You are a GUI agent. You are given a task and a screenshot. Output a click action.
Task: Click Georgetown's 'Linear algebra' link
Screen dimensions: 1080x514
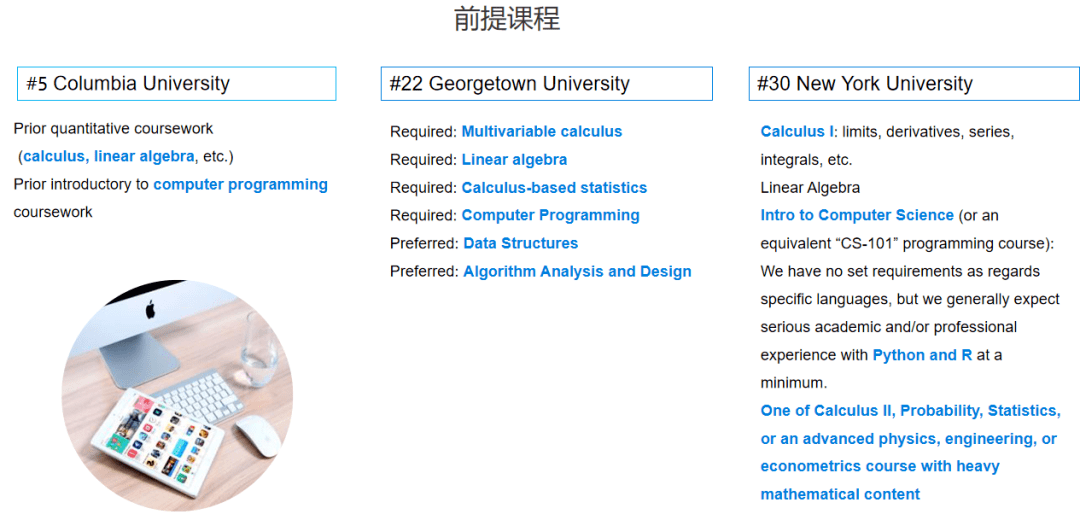pos(514,160)
